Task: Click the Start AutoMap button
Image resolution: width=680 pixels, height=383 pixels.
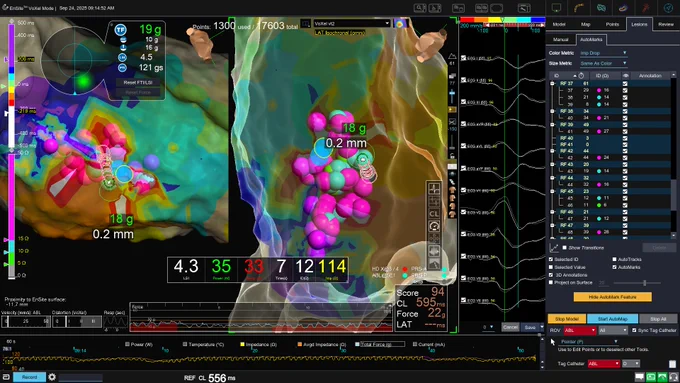Action: pos(612,319)
